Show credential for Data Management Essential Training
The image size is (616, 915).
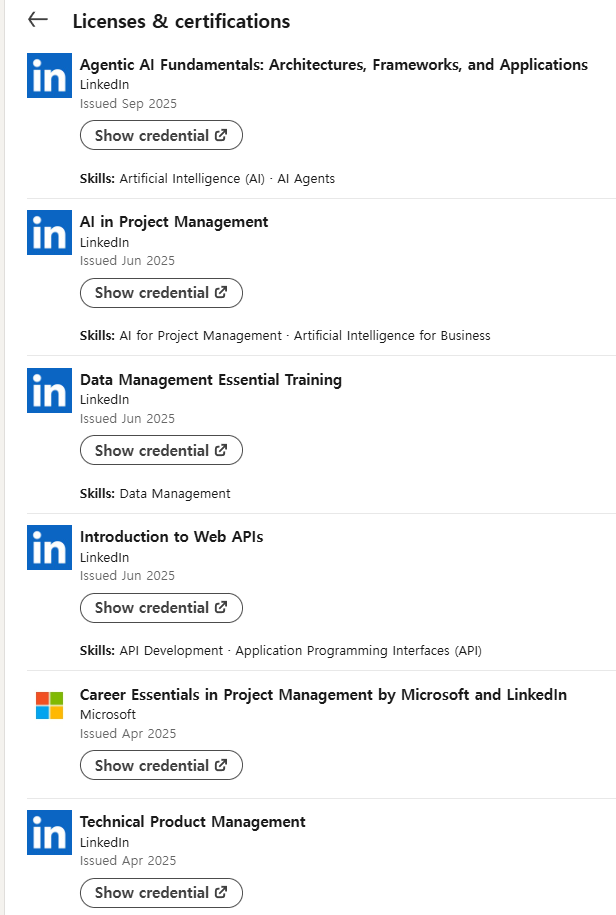click(x=161, y=451)
